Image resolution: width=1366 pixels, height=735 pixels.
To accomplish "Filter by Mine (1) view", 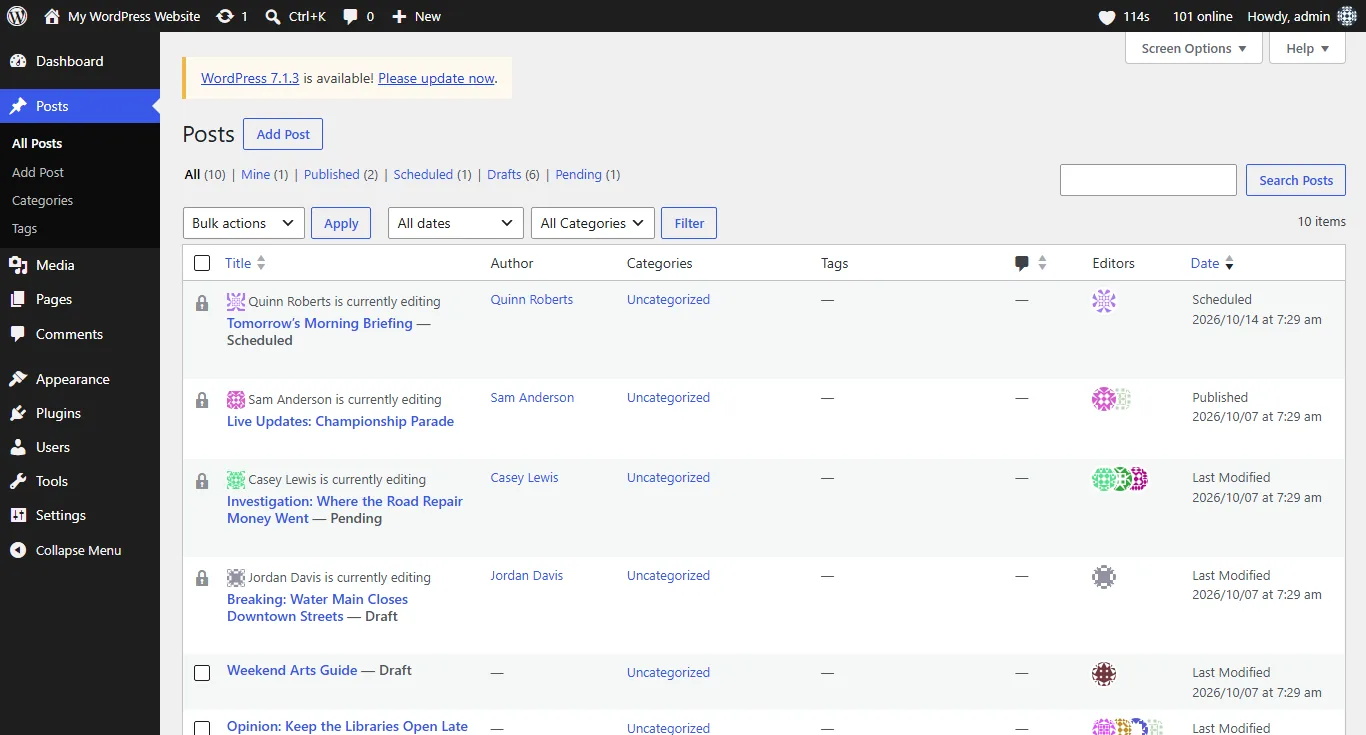I will [264, 174].
